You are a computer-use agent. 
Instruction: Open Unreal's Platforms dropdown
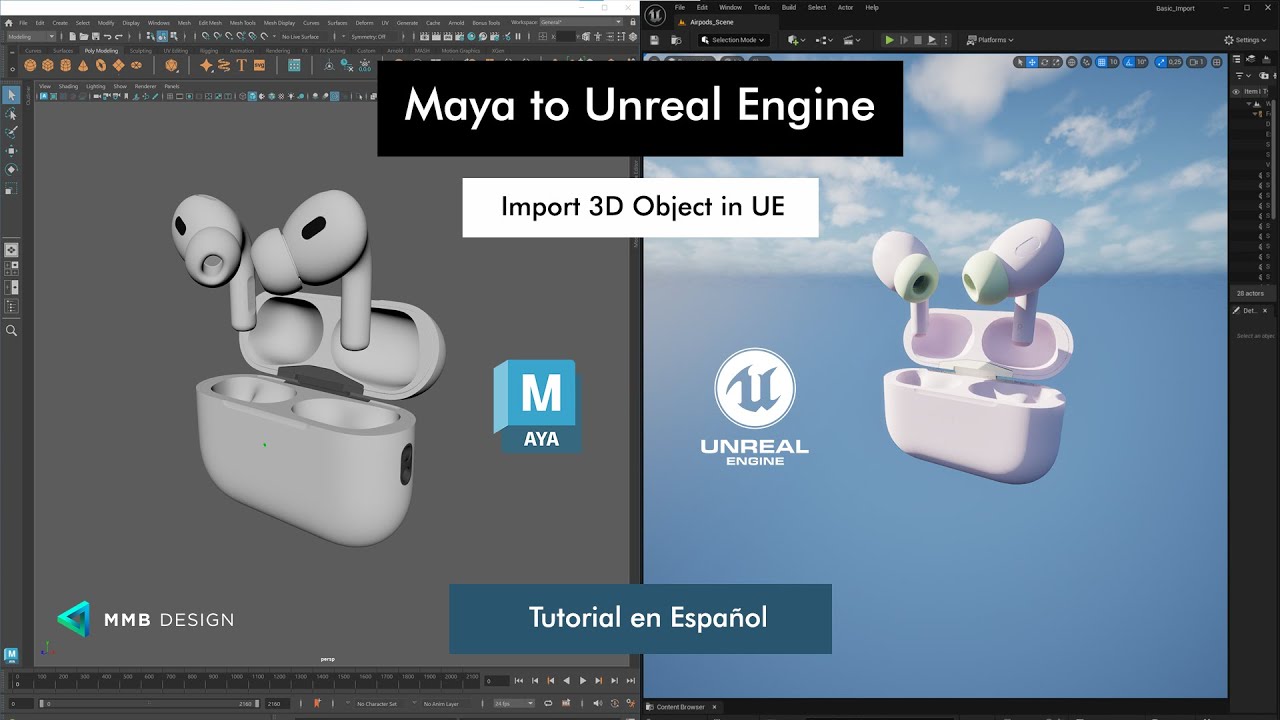[x=990, y=40]
